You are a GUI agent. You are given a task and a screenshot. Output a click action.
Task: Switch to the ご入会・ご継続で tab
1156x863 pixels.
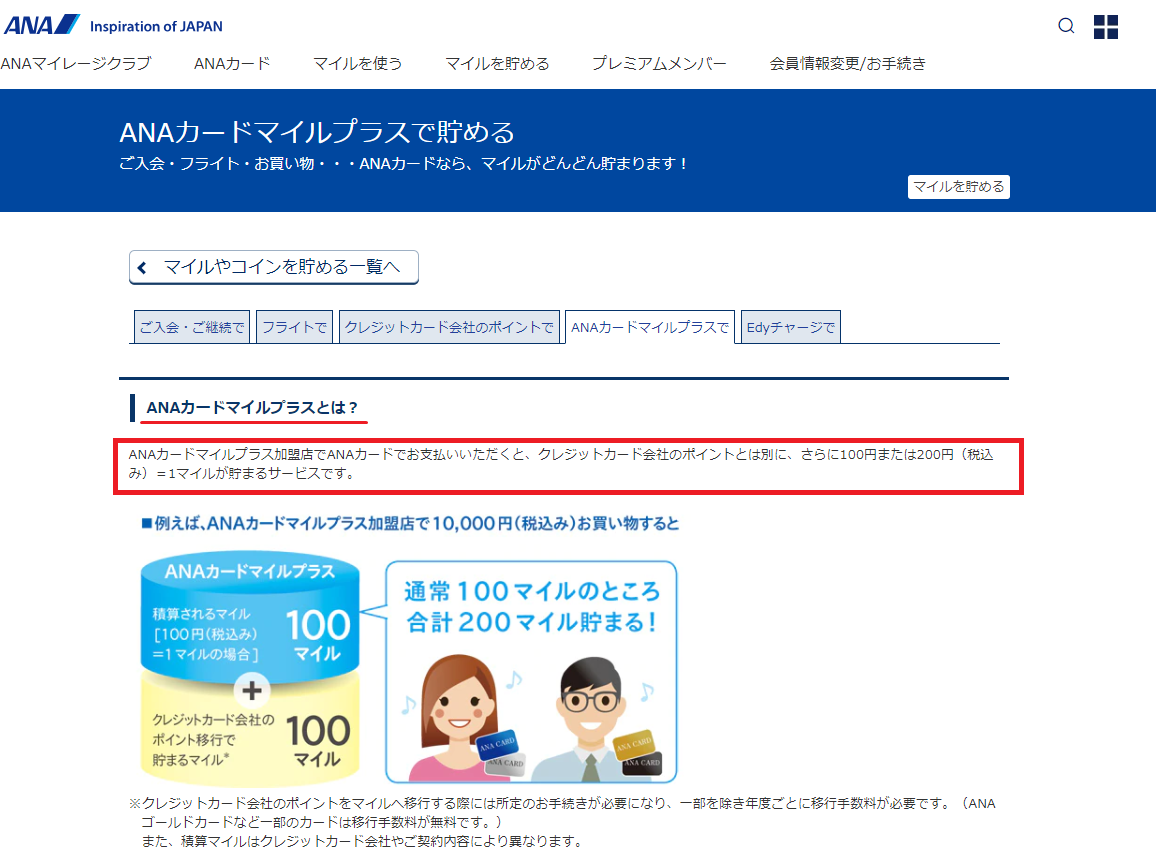pyautogui.click(x=192, y=327)
